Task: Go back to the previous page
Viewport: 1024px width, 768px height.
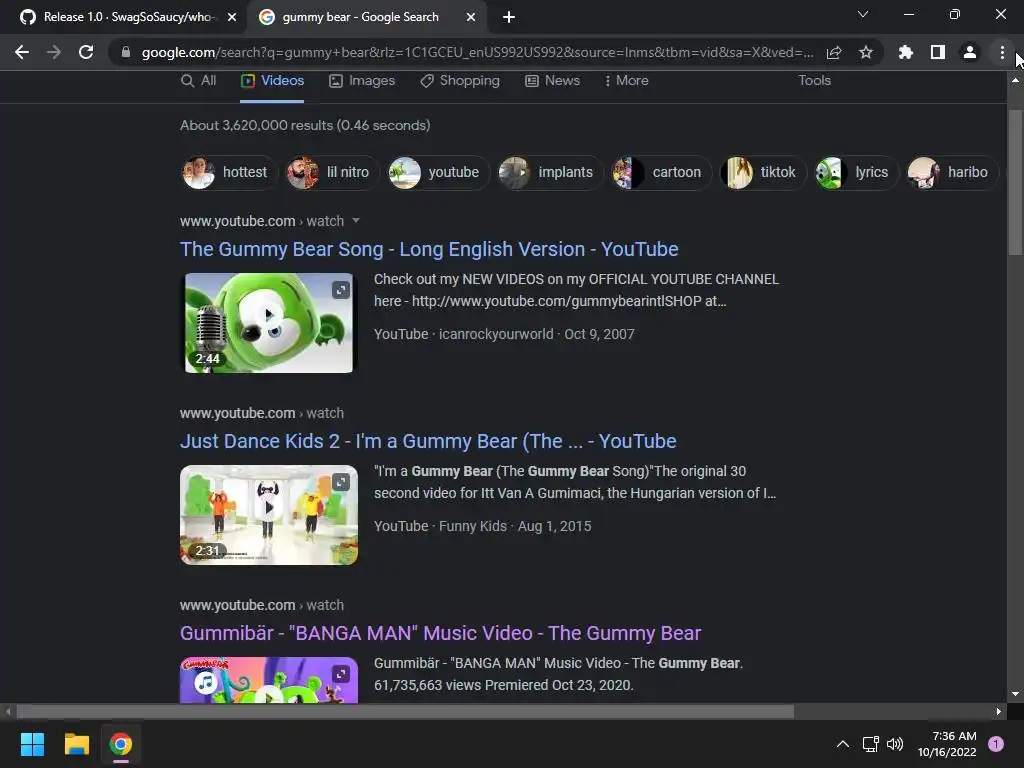Action: 22,52
